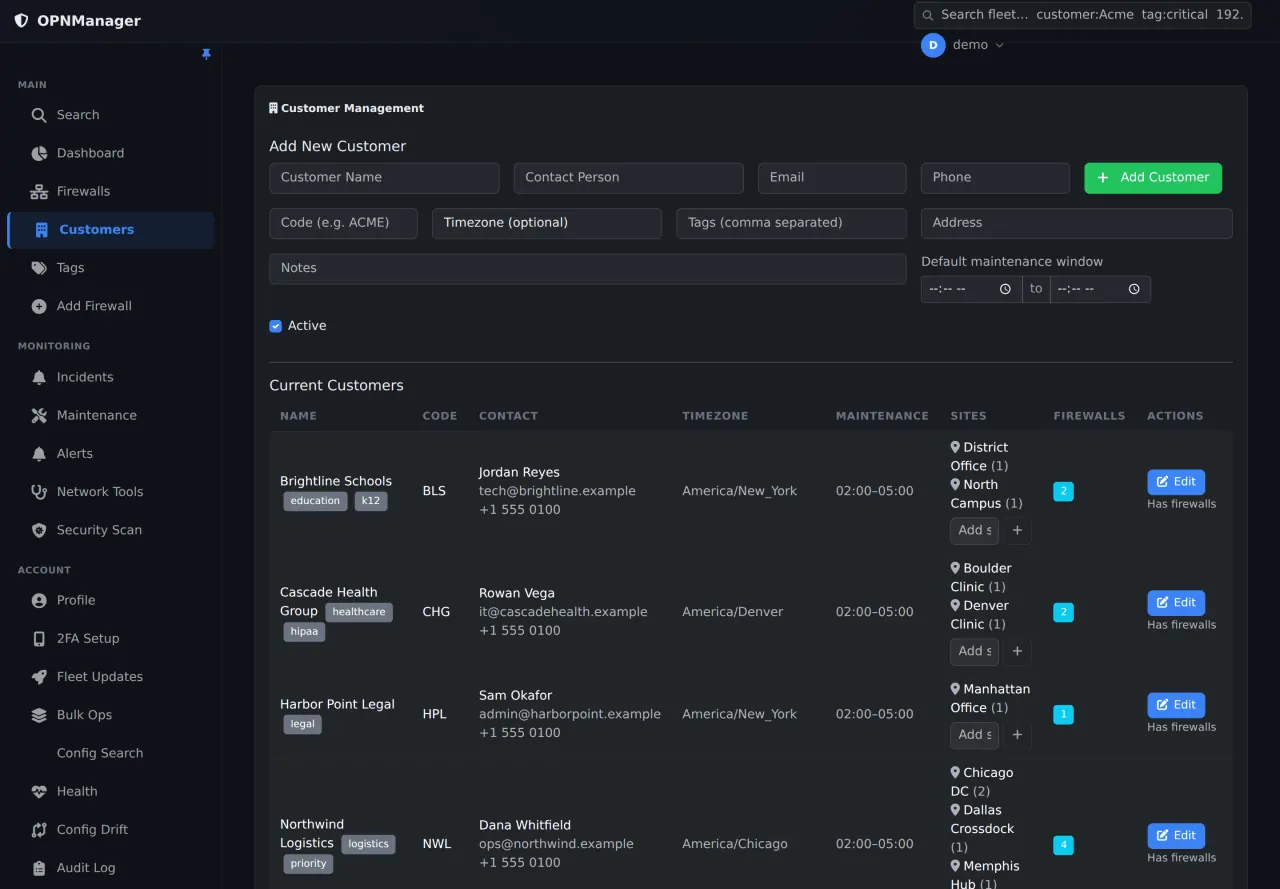Click the legal tag badge
This screenshot has width=1280, height=889.
click(302, 724)
